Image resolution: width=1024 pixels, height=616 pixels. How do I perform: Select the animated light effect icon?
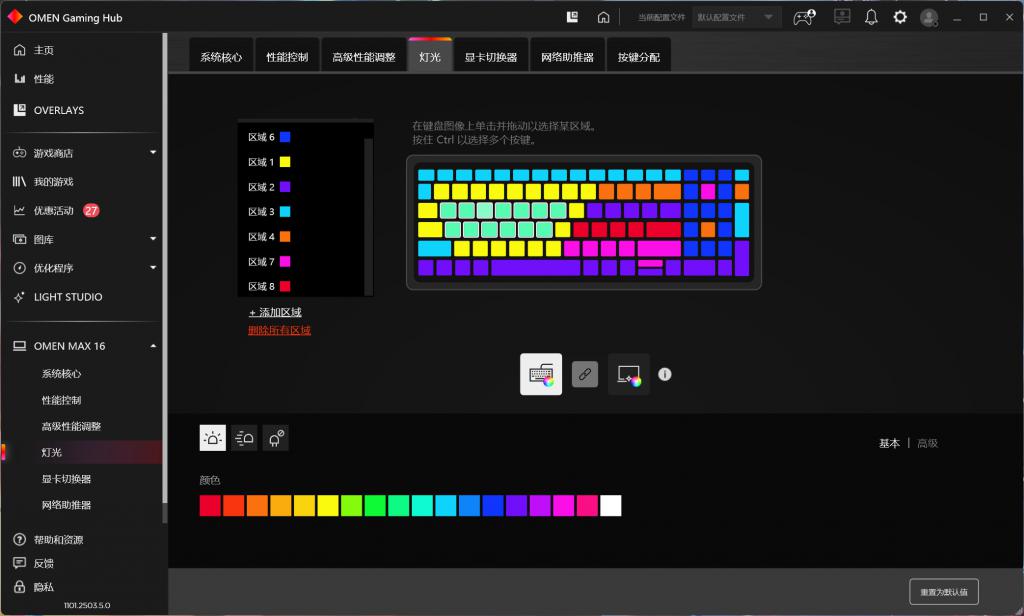coord(244,438)
